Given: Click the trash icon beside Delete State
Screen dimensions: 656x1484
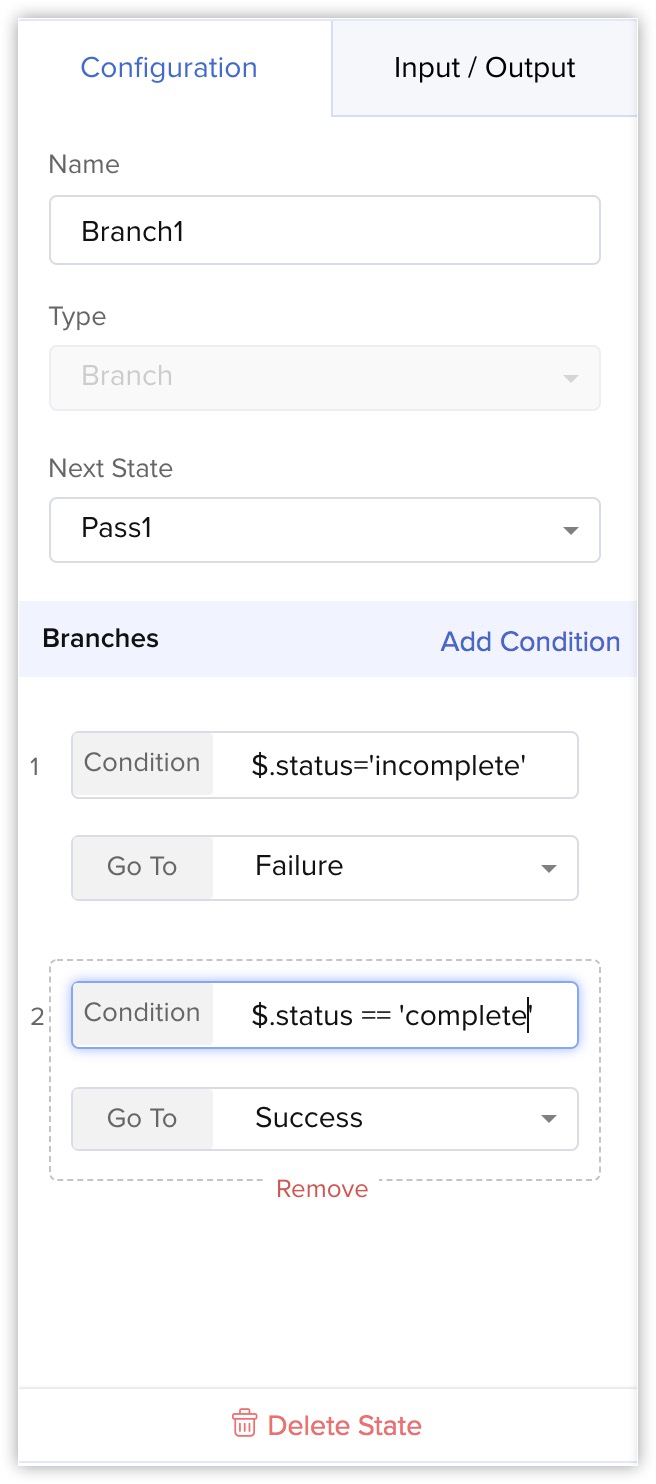Looking at the screenshot, I should coord(244,1424).
